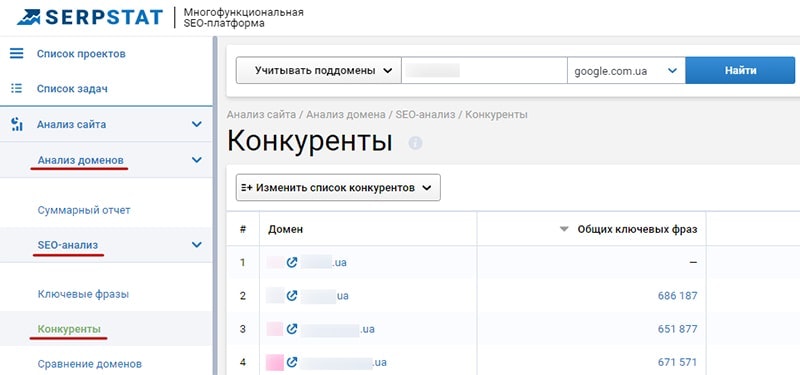The width and height of the screenshot is (800, 375).
Task: Select Анализ доменов section
Action: click(x=81, y=160)
